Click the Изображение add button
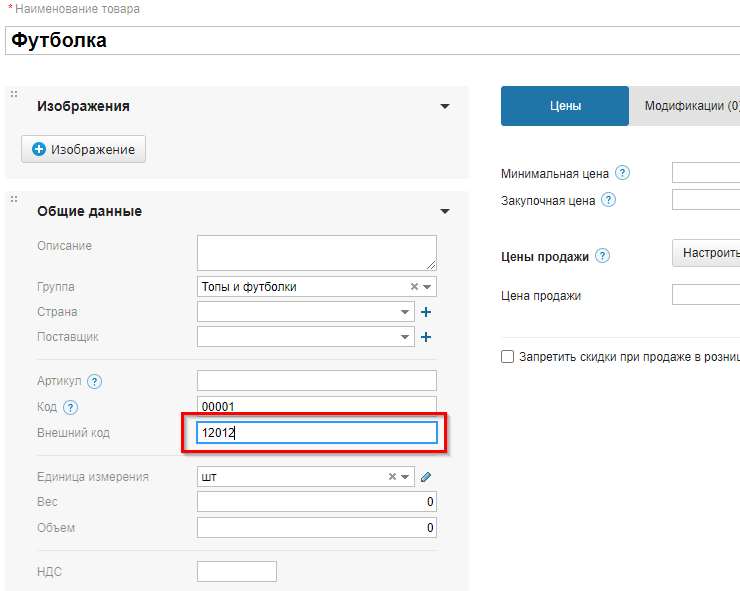Screen dimensions: 740x591 [x=84, y=149]
